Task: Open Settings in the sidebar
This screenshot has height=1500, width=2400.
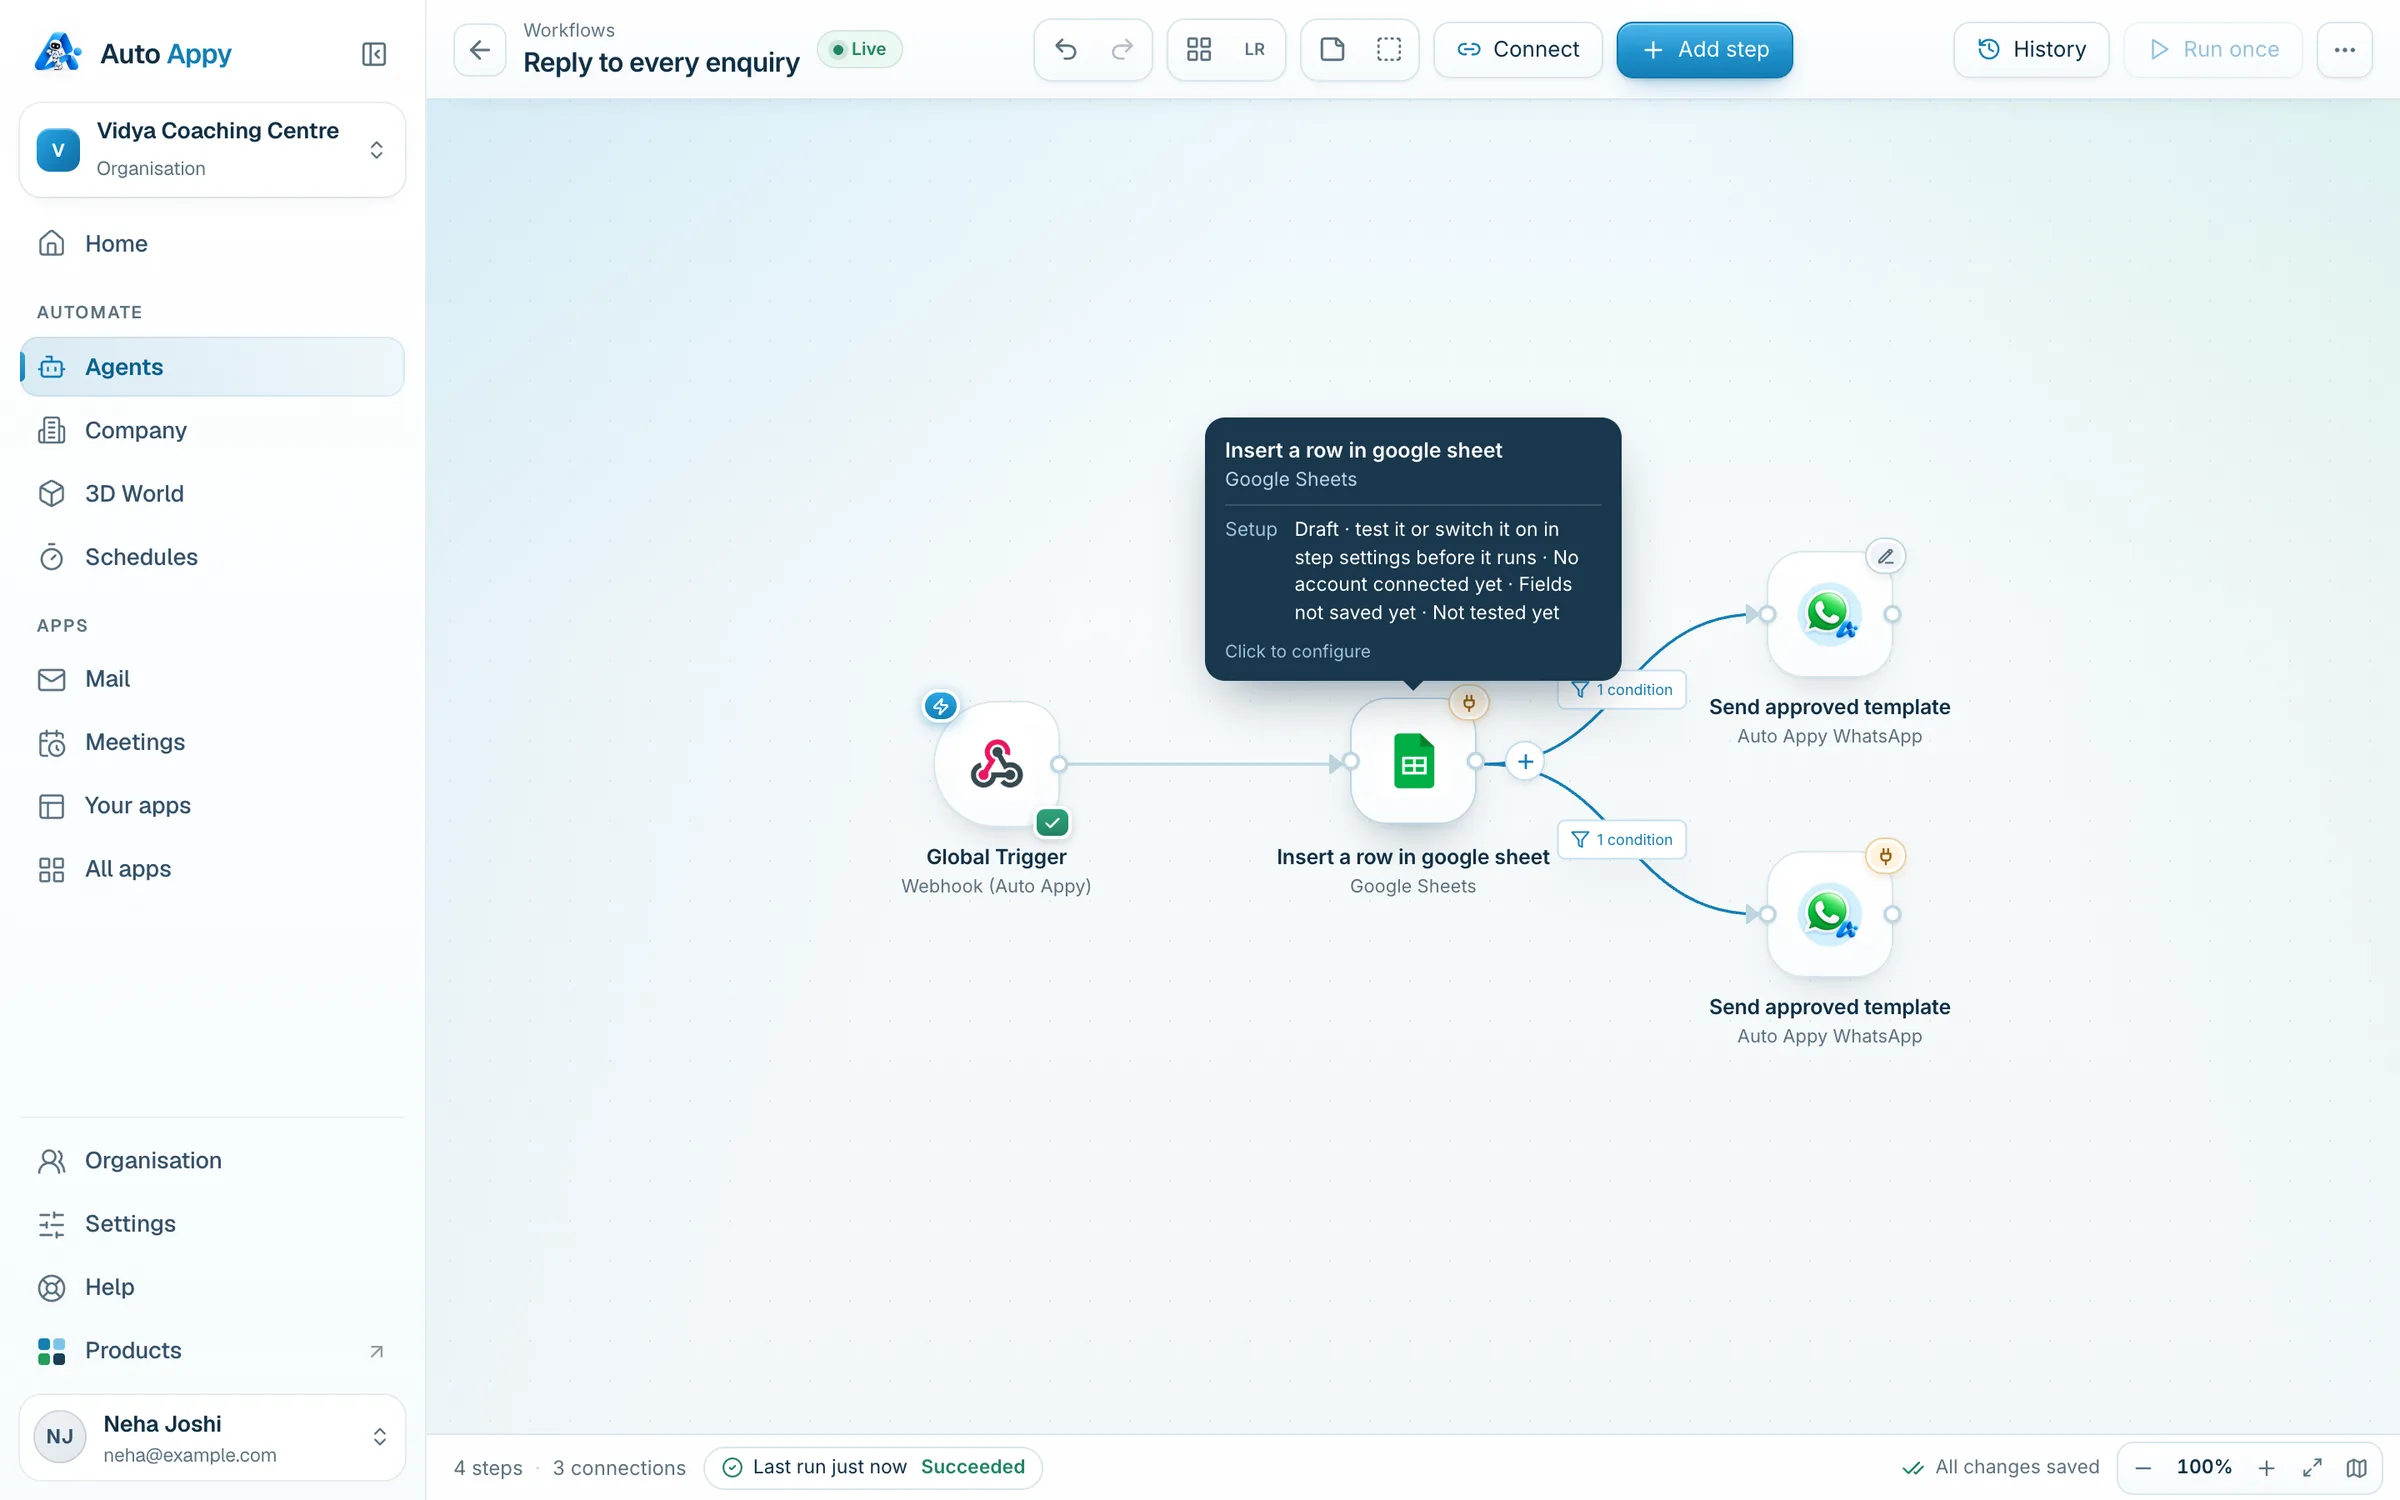Action: (x=212, y=1224)
